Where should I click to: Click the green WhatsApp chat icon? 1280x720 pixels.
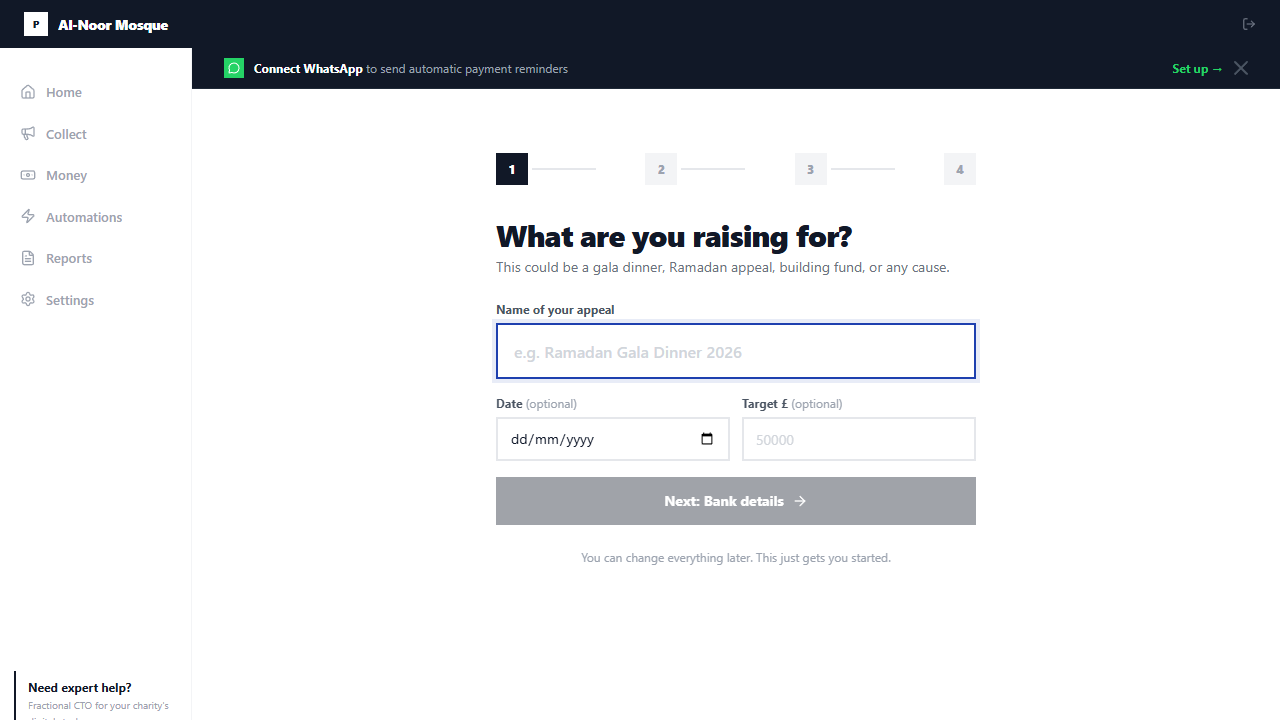click(x=234, y=68)
